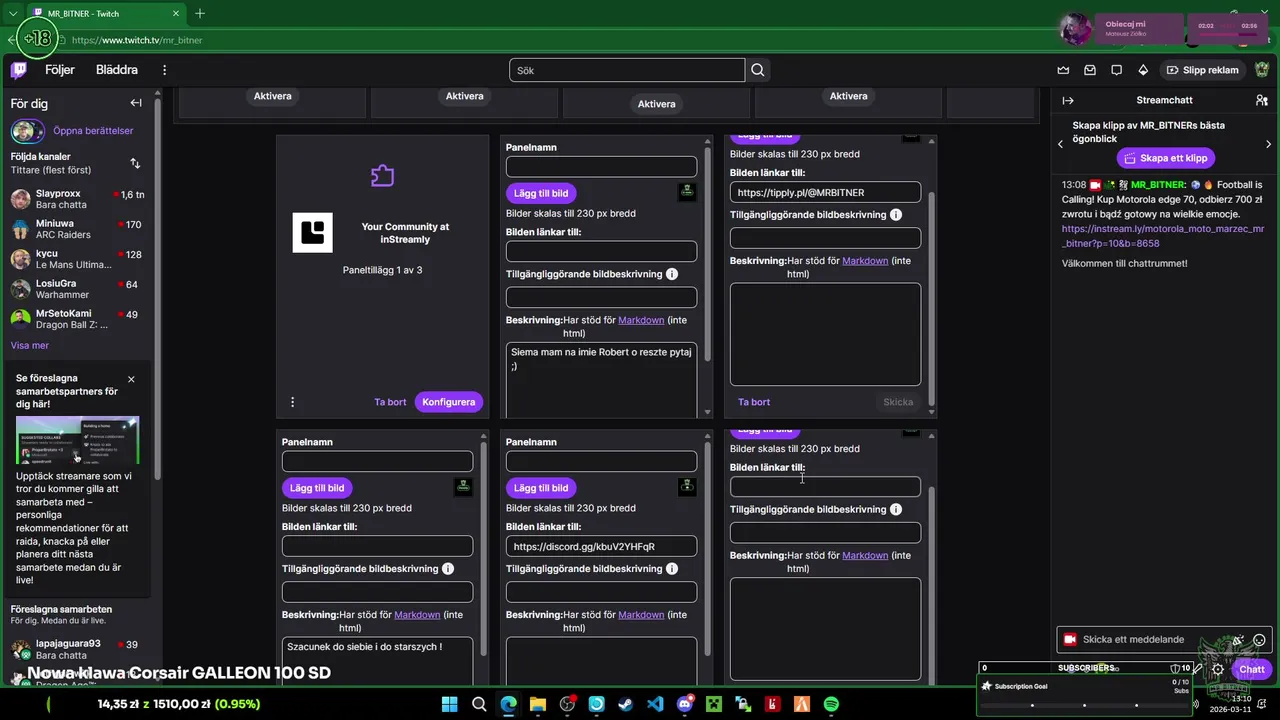Screen dimensions: 1280x720
Task: Open the instream.ly motorola chat link
Action: tap(1163, 236)
